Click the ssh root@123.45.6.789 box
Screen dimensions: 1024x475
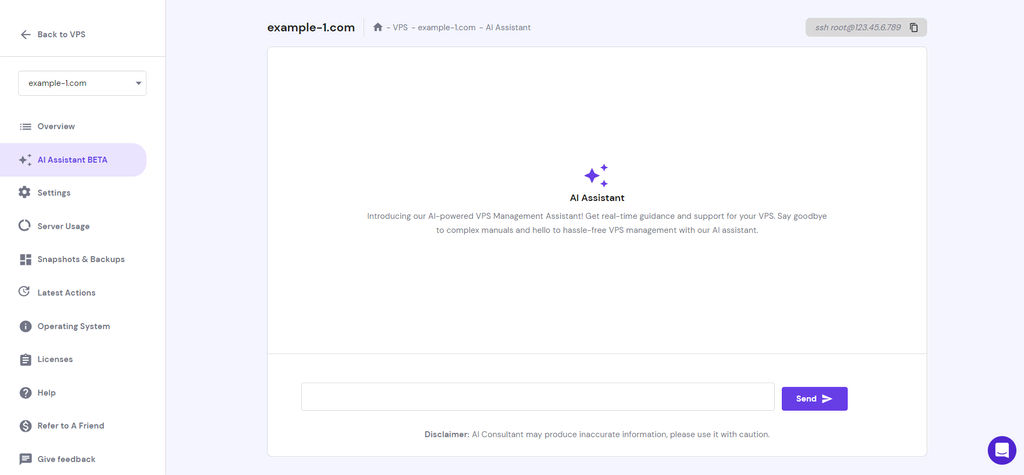point(866,27)
